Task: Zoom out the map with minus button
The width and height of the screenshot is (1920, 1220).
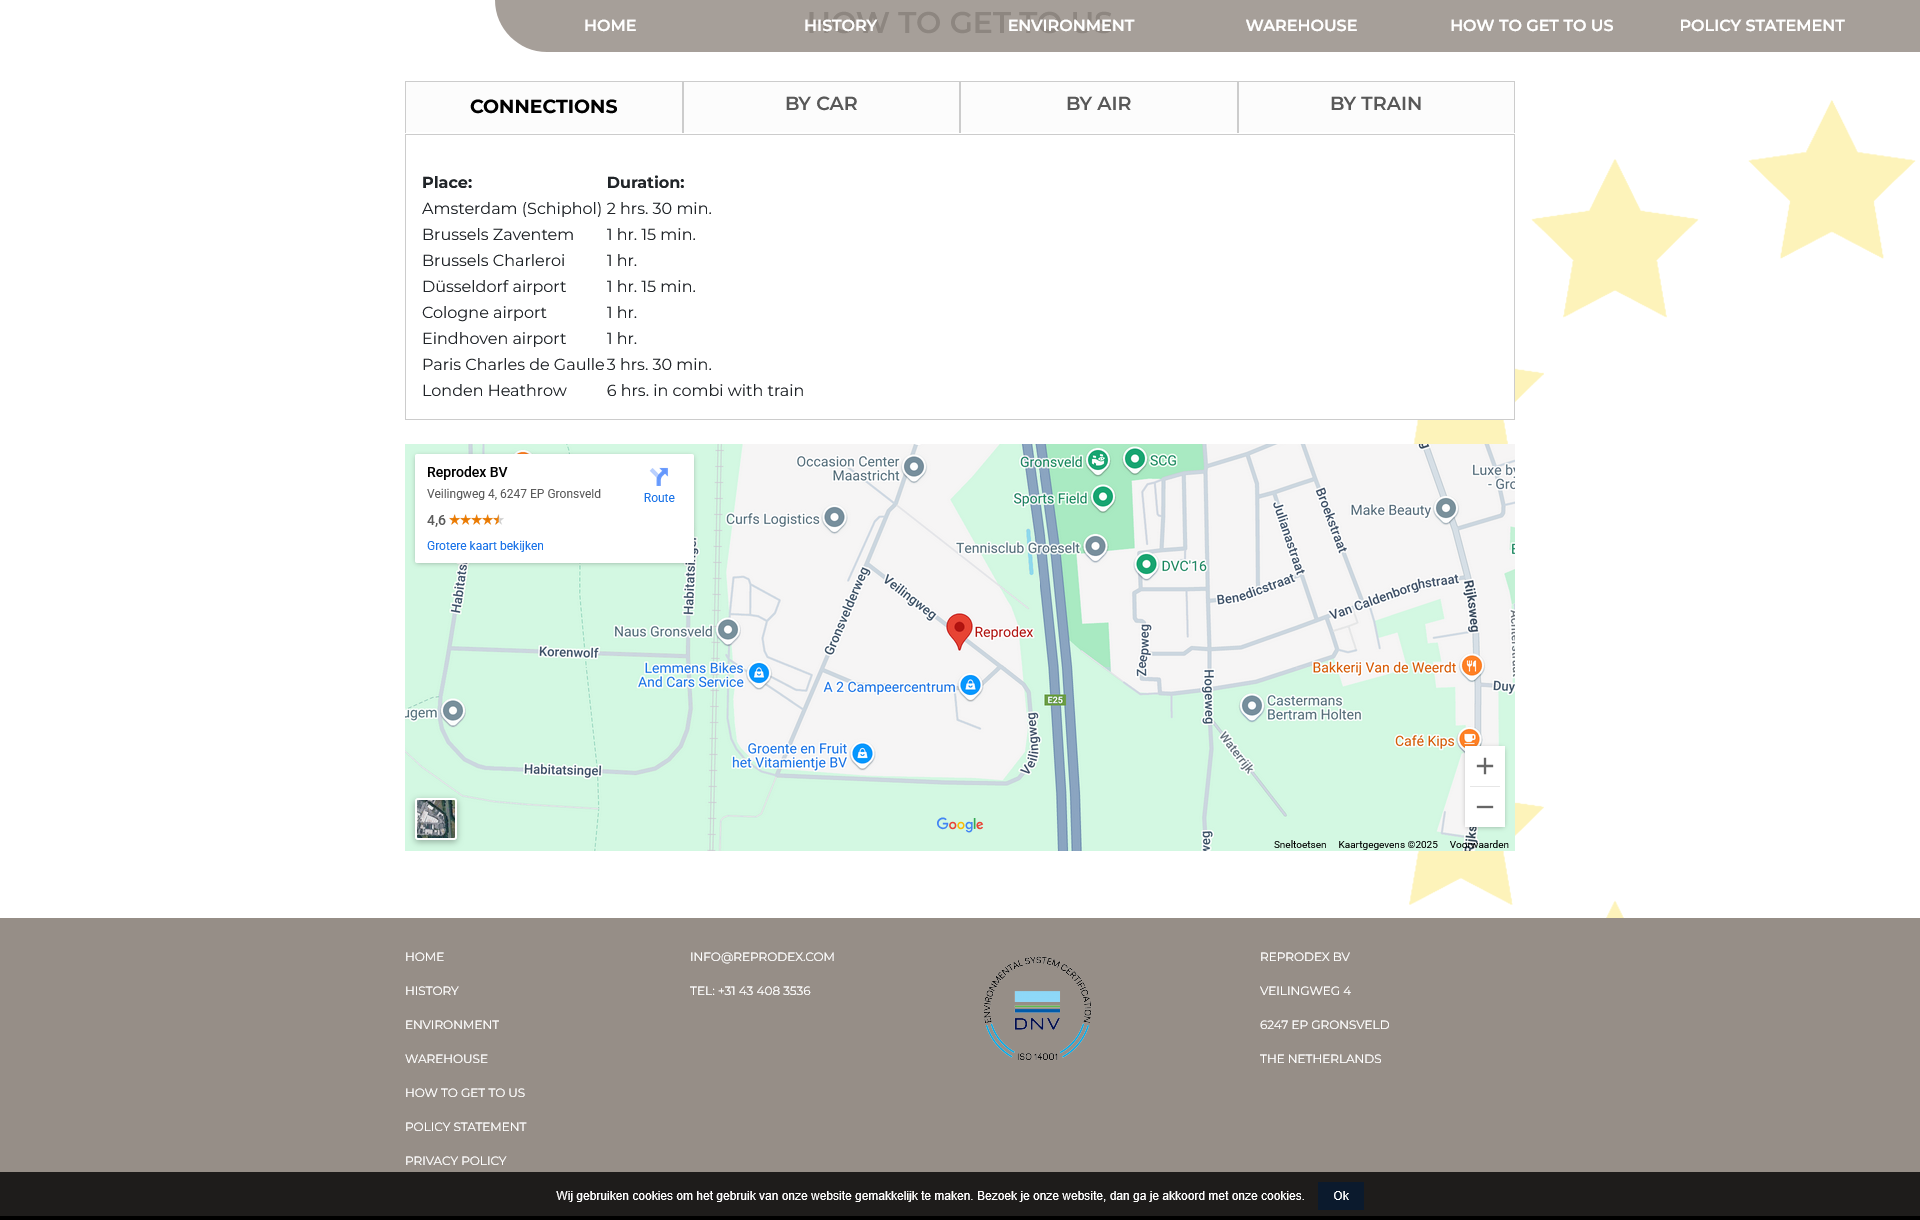Action: tap(1485, 807)
